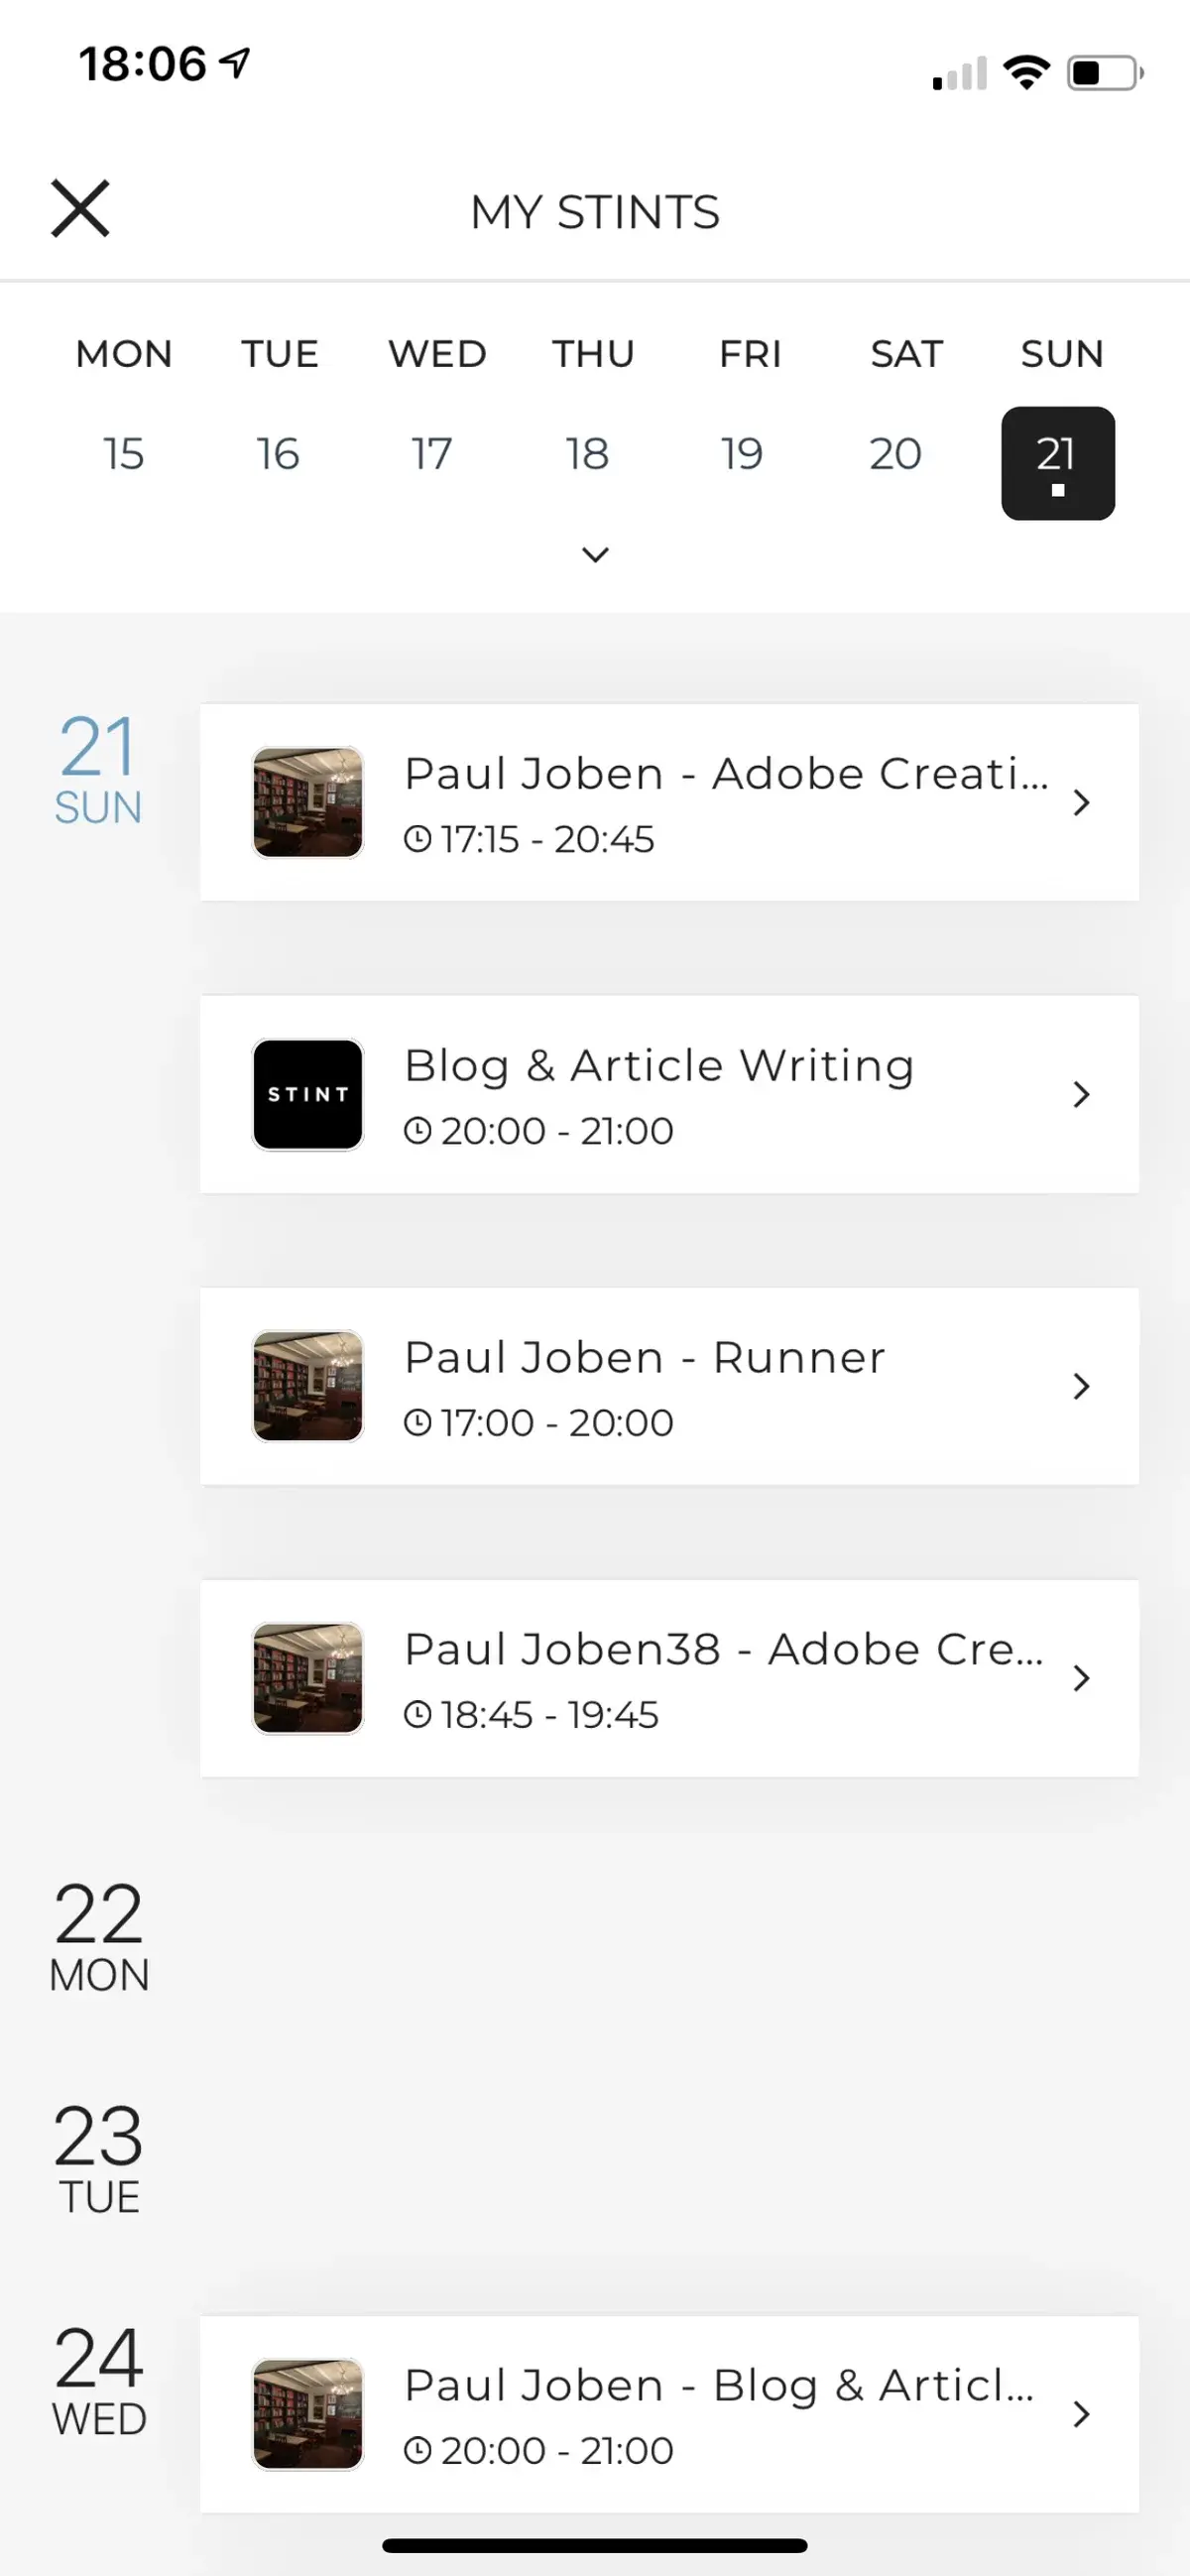Open details for Paul Joben - Runner stint
1190x2576 pixels.
click(x=669, y=1385)
